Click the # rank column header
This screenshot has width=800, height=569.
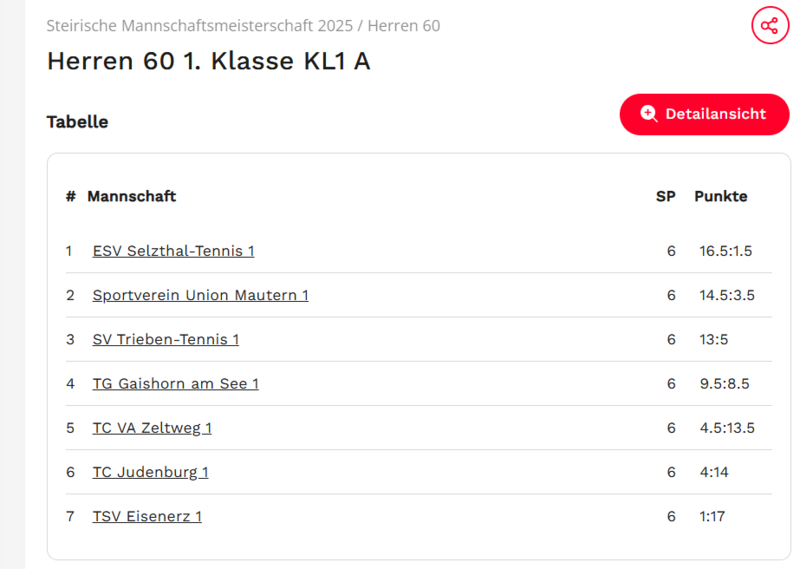coord(70,196)
